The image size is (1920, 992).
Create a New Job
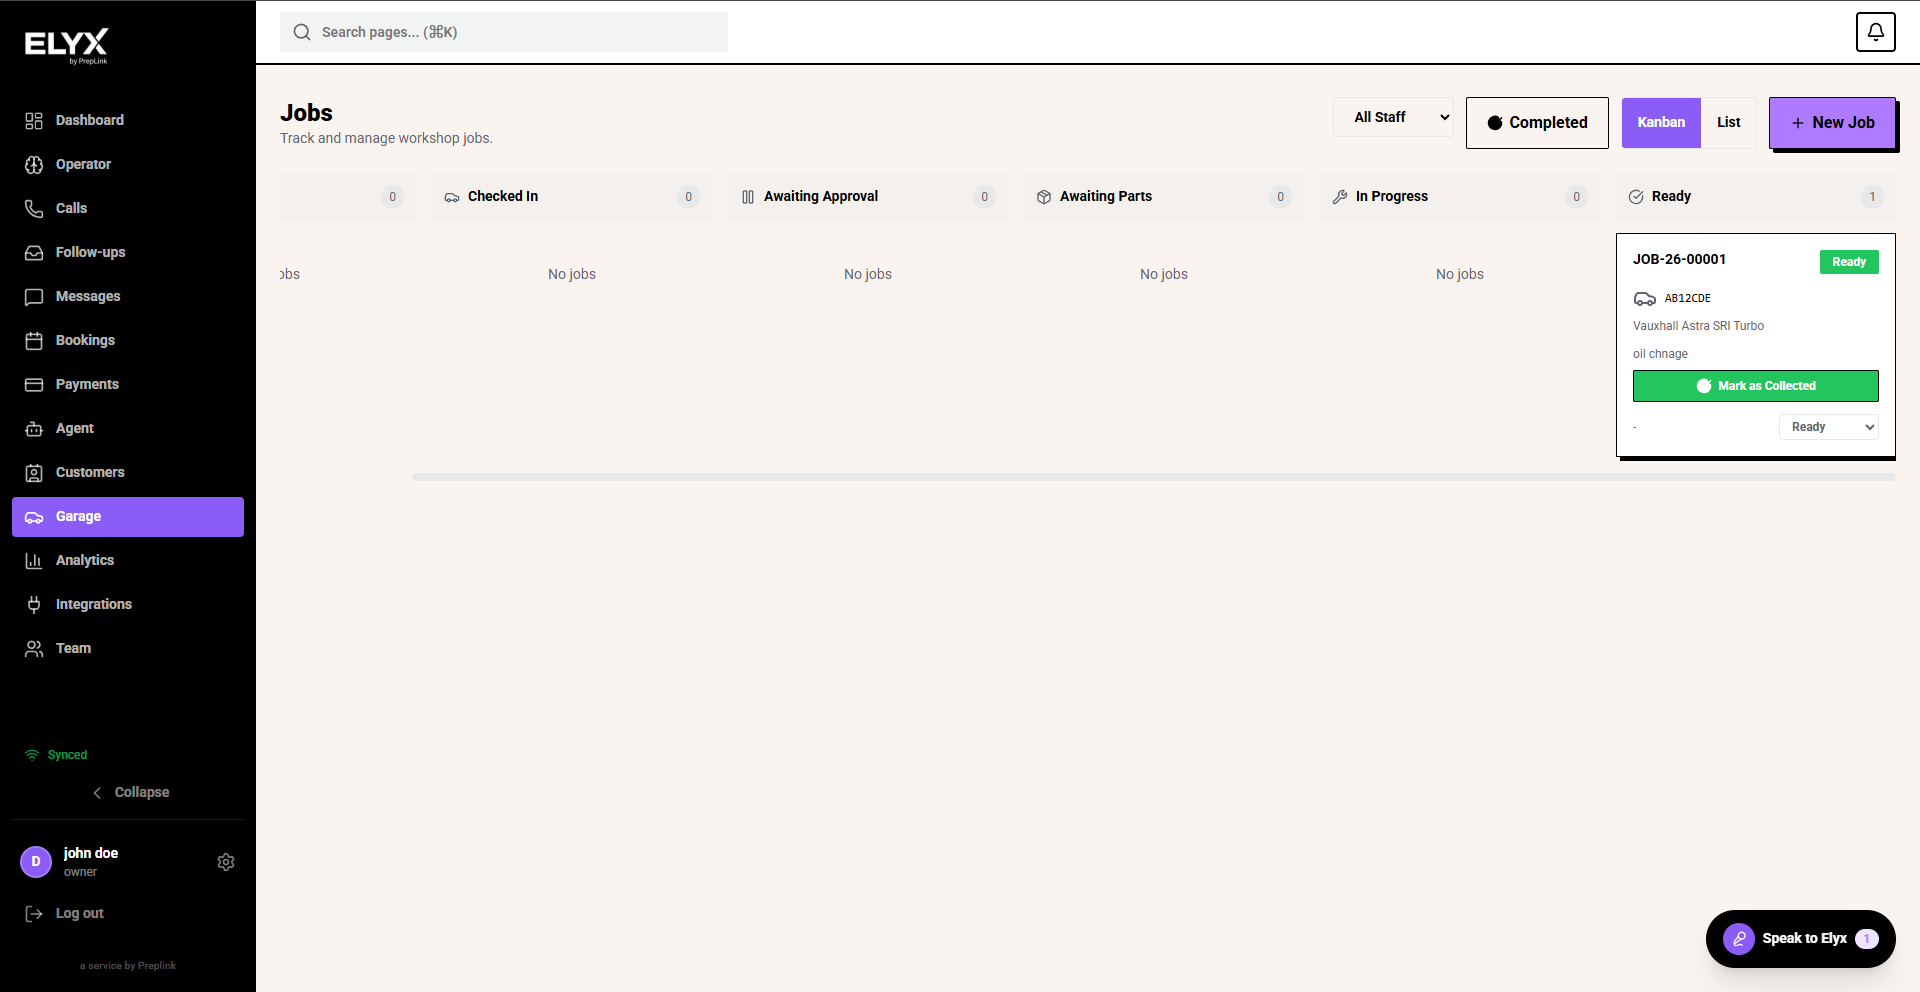pyautogui.click(x=1832, y=123)
